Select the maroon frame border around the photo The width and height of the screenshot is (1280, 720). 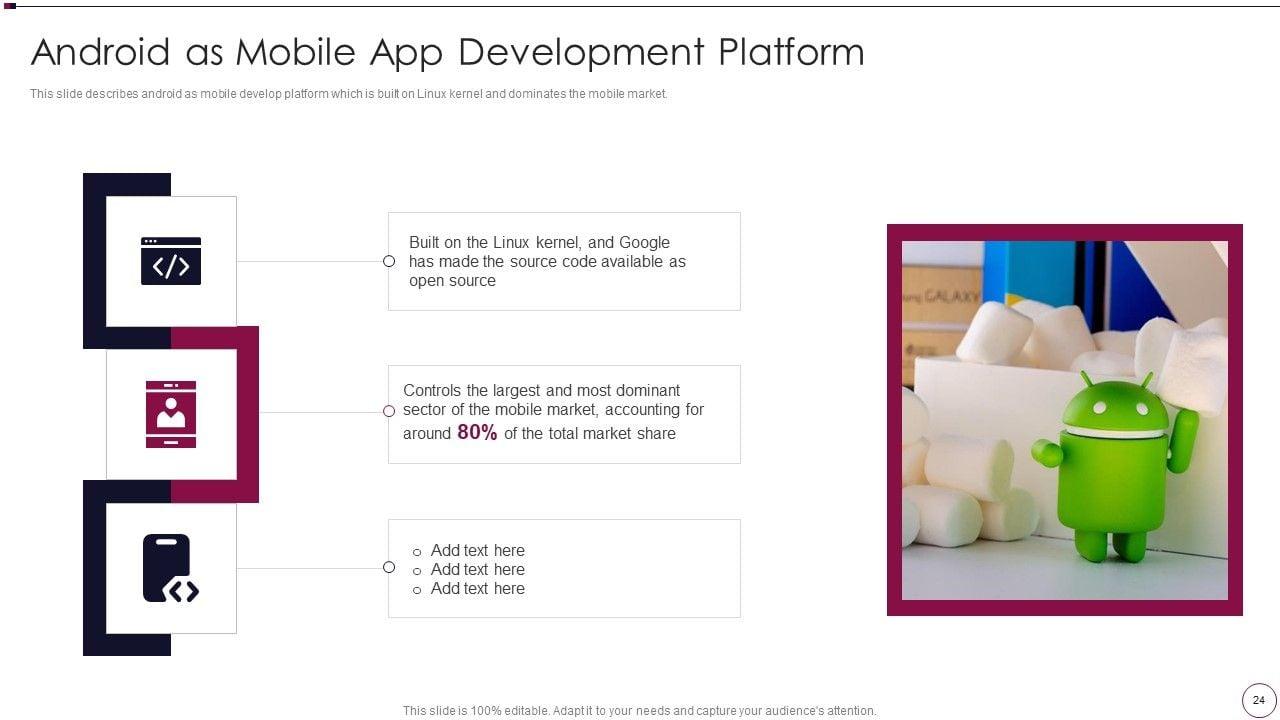tap(894, 420)
